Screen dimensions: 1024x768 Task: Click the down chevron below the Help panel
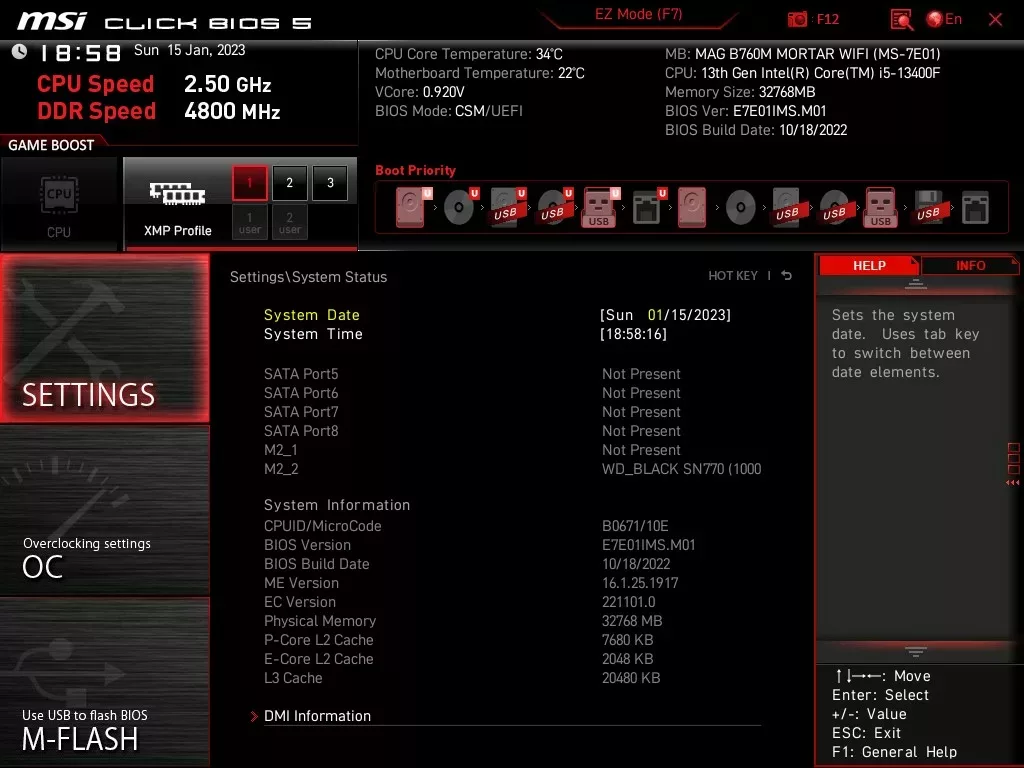click(x=915, y=650)
